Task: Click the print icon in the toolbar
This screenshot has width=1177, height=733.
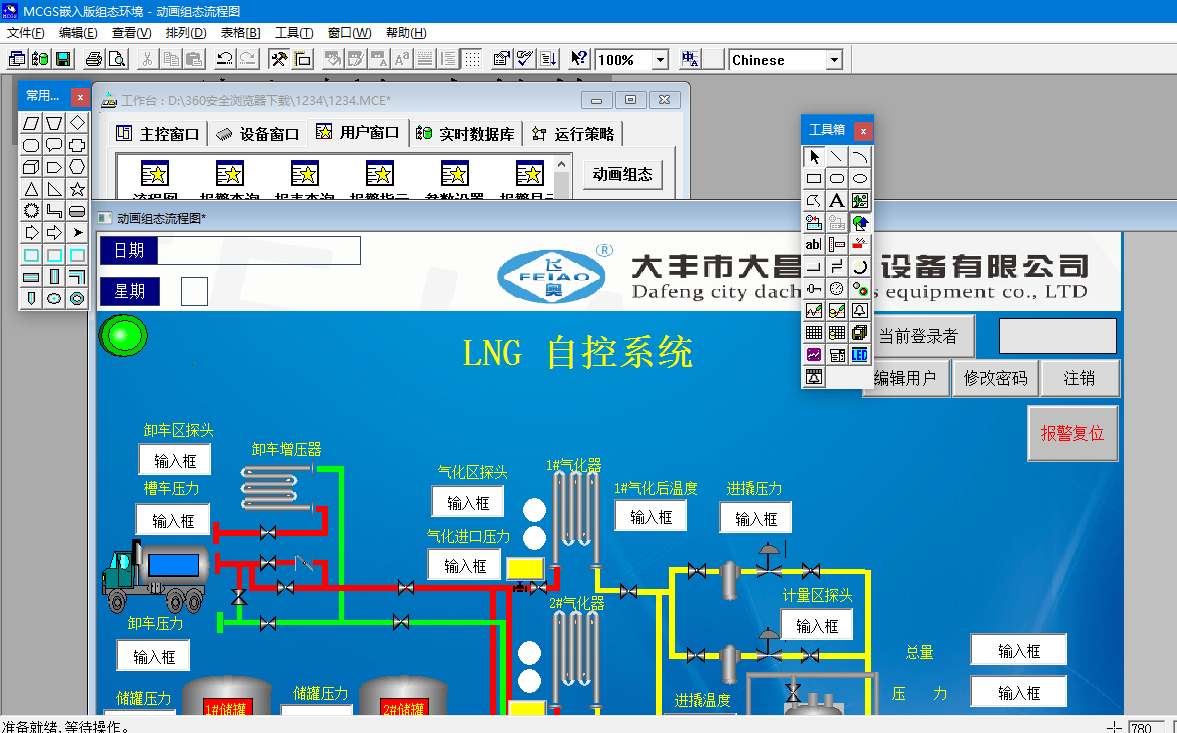Action: click(x=93, y=59)
